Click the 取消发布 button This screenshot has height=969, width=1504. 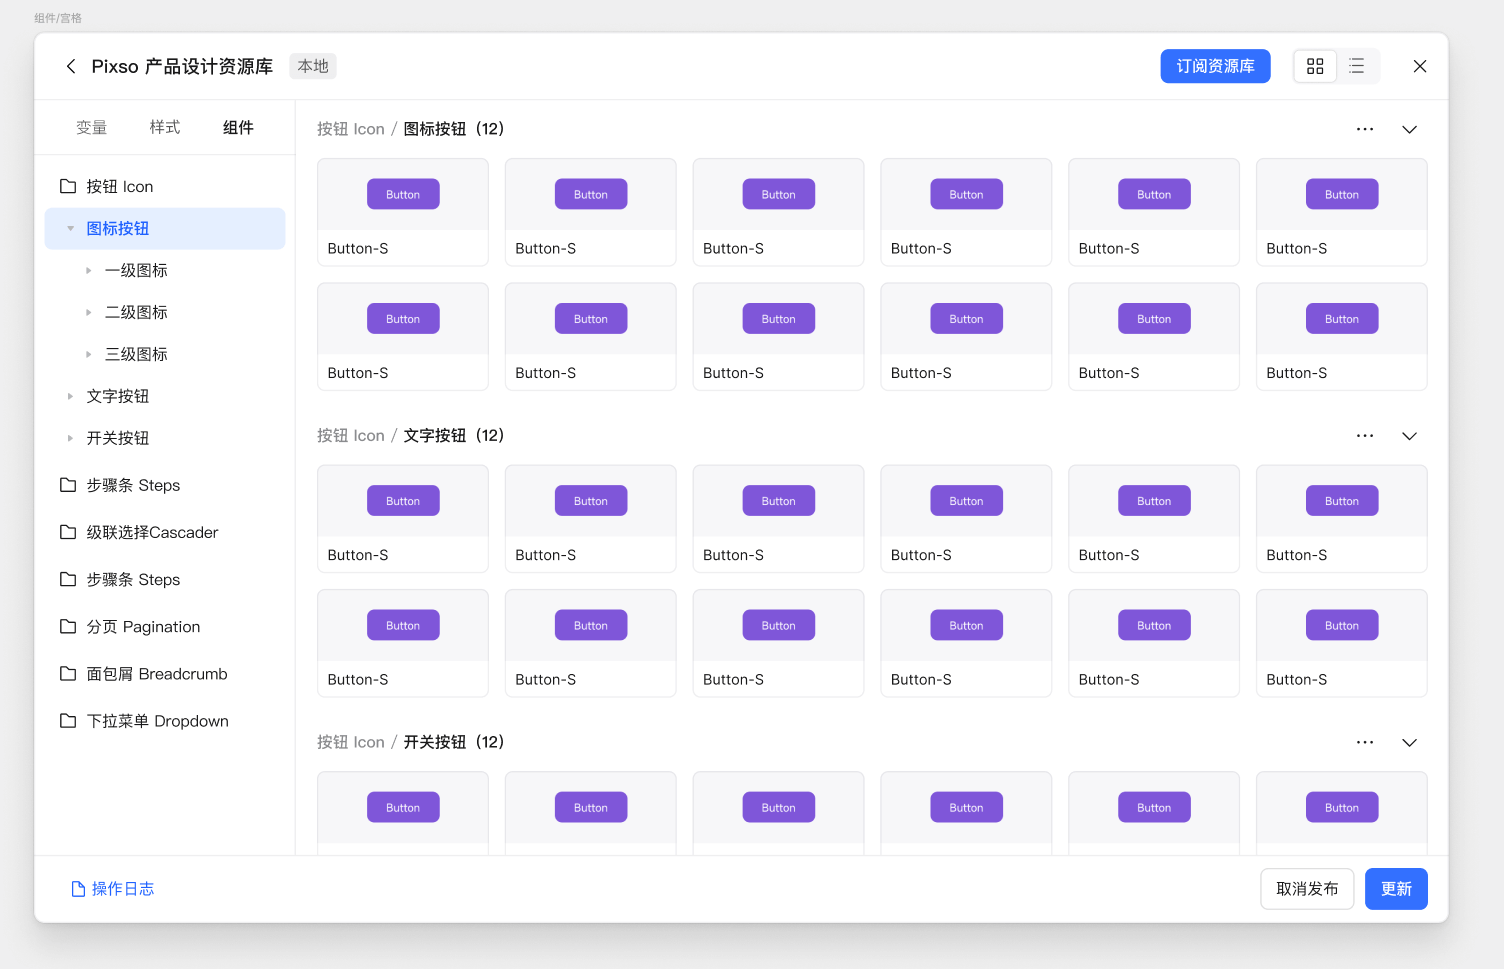pyautogui.click(x=1306, y=889)
